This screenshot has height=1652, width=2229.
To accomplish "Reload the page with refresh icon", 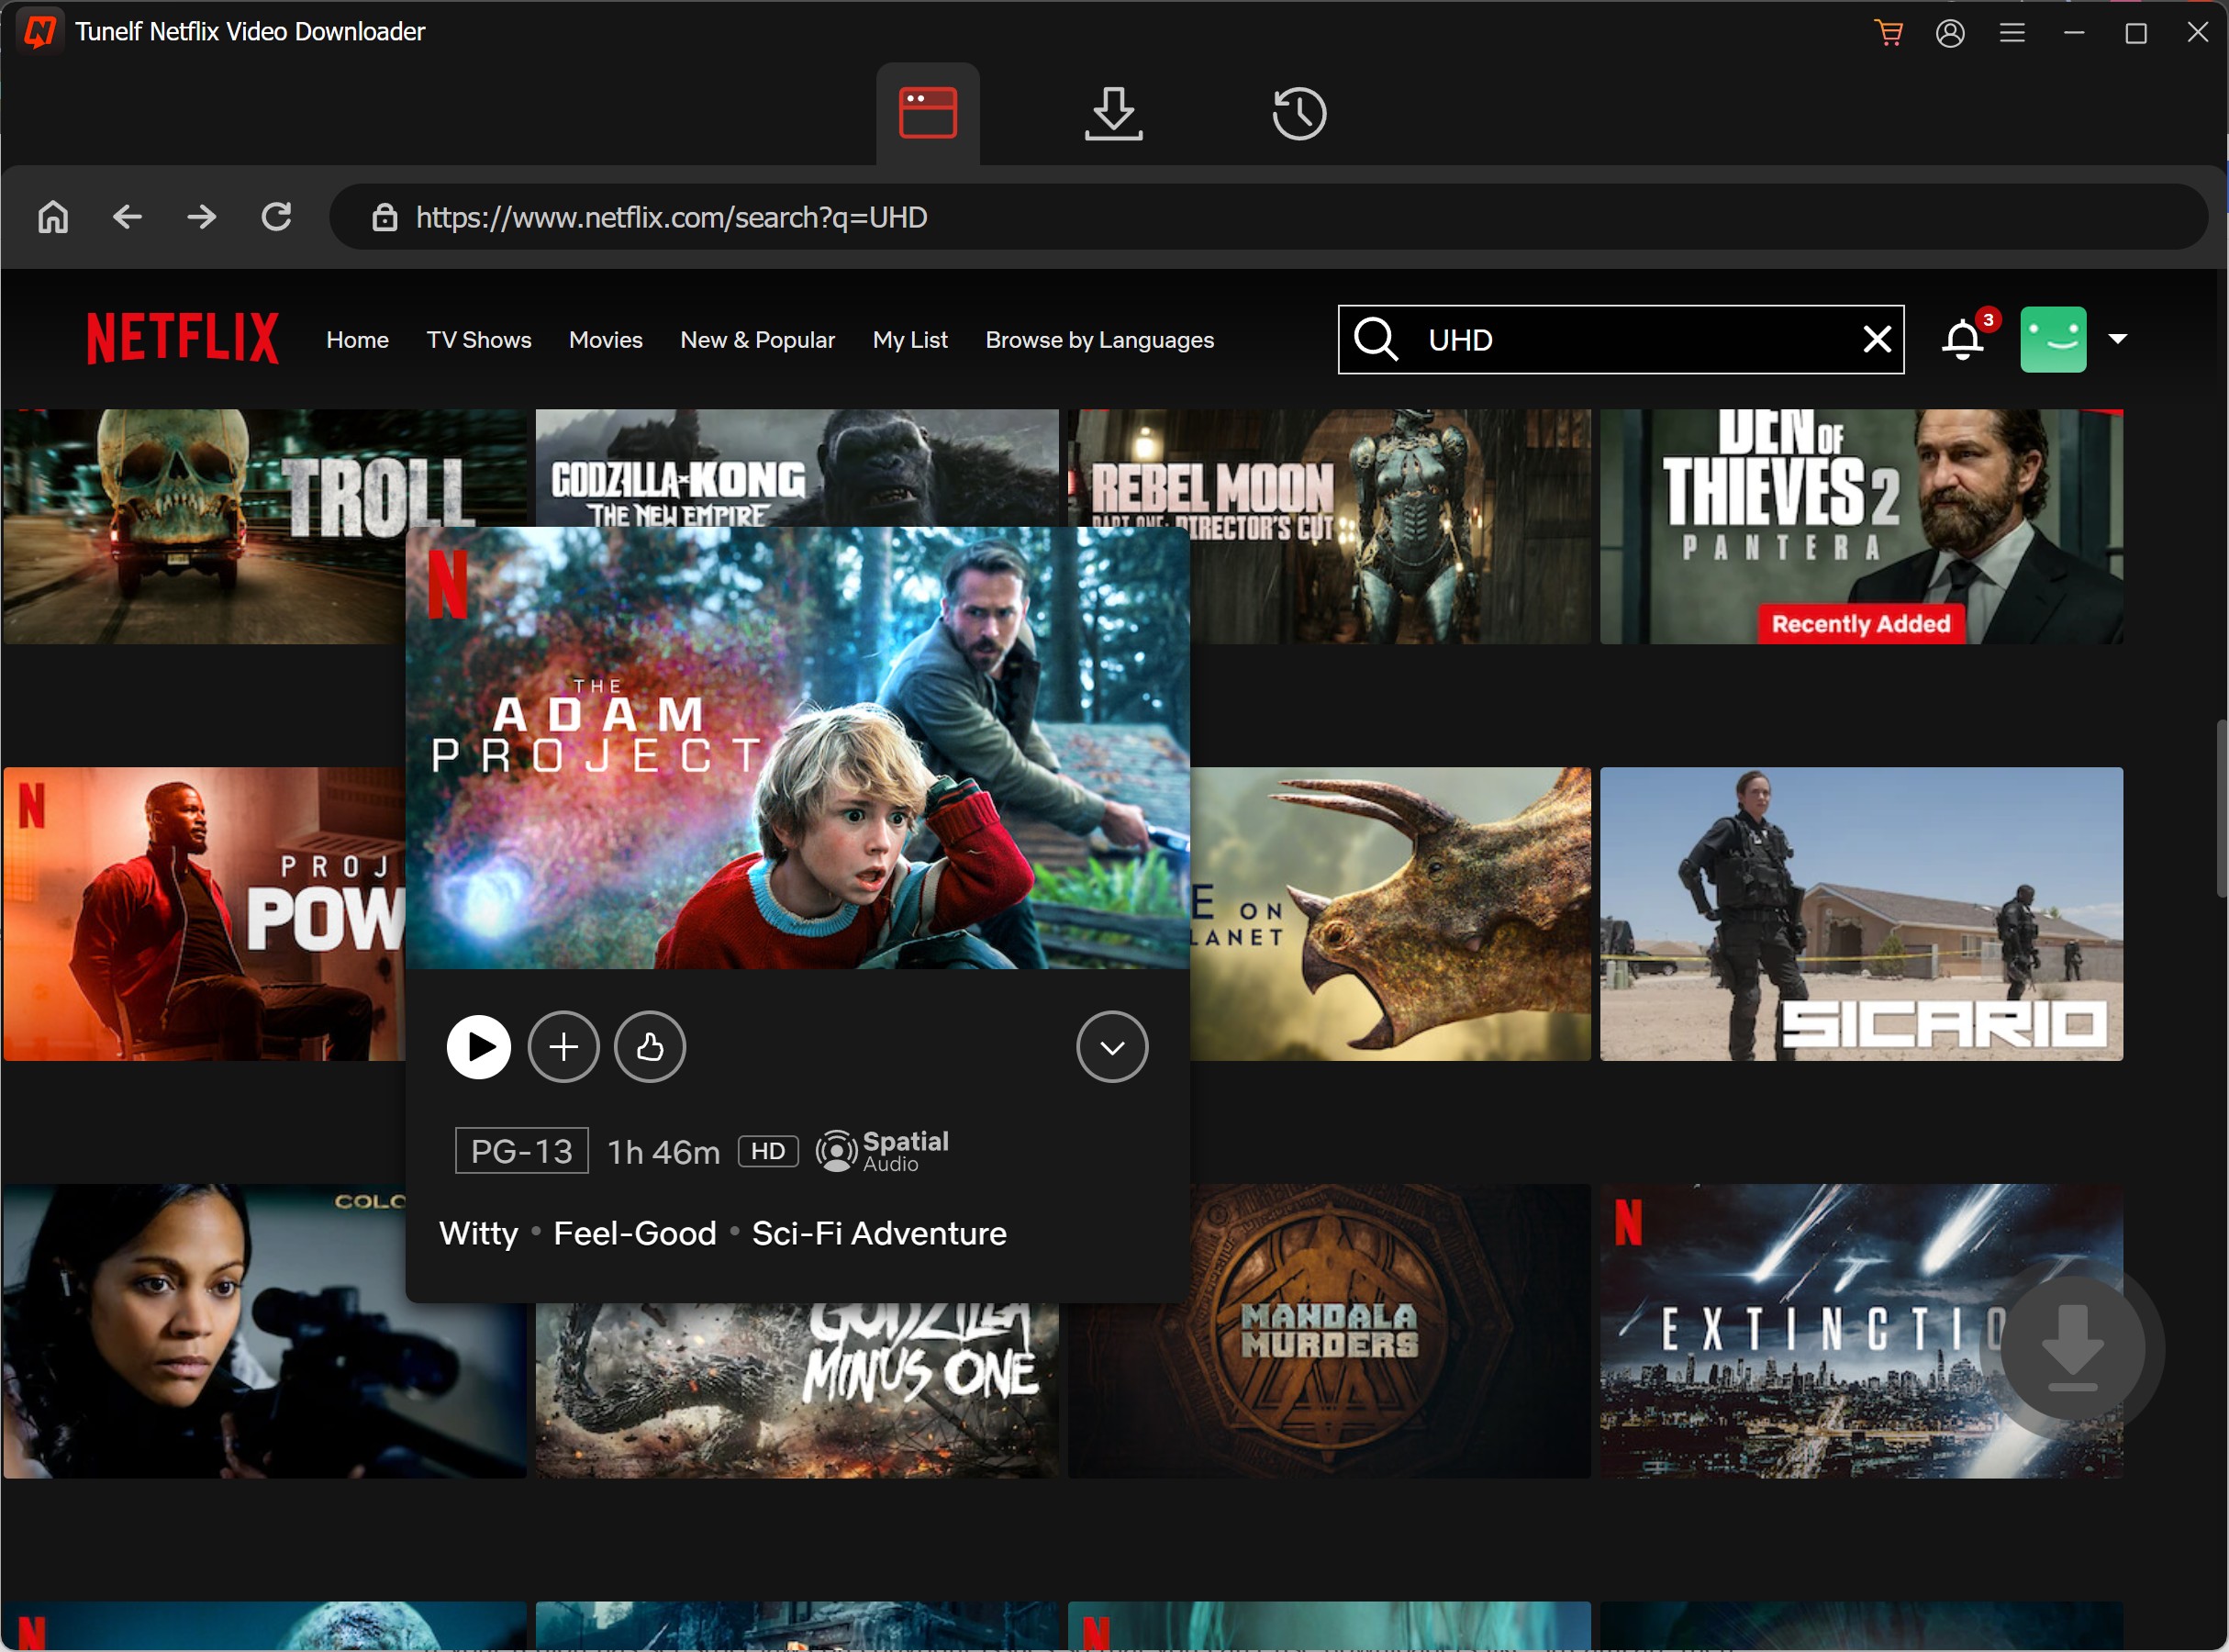I will pyautogui.click(x=276, y=217).
